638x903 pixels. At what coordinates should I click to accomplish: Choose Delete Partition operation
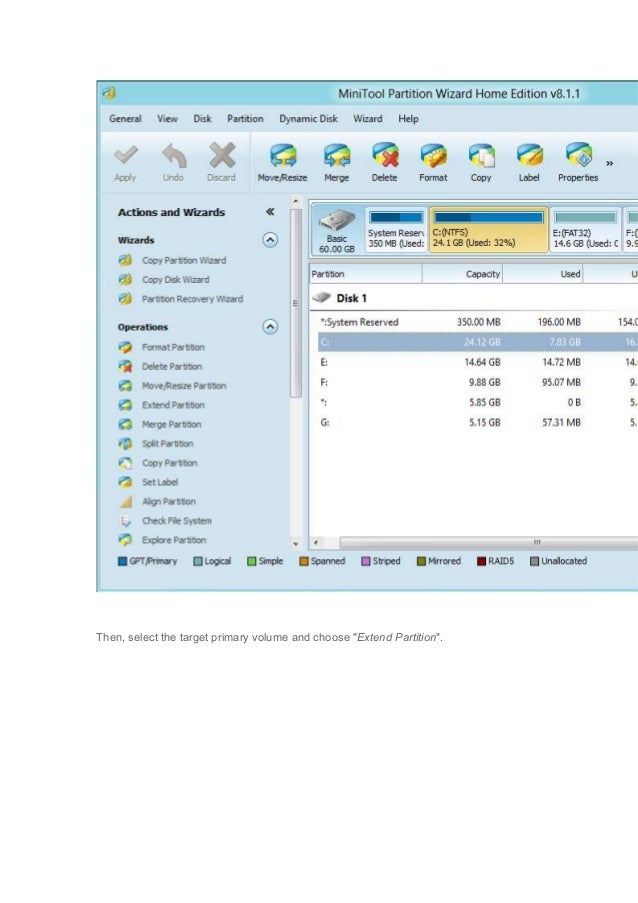pyautogui.click(x=172, y=366)
